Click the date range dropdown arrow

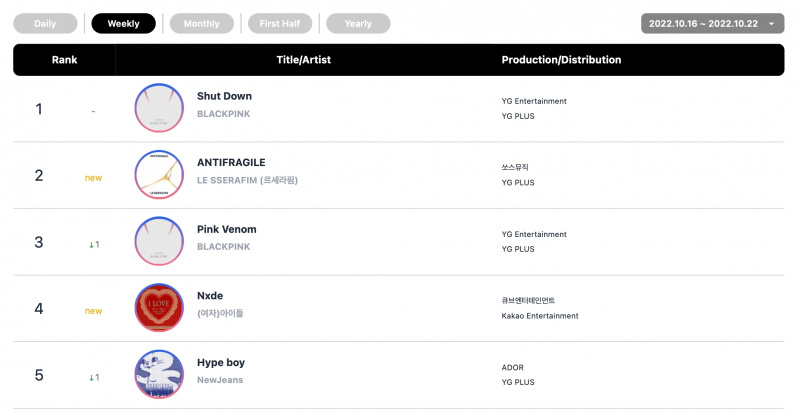(771, 24)
